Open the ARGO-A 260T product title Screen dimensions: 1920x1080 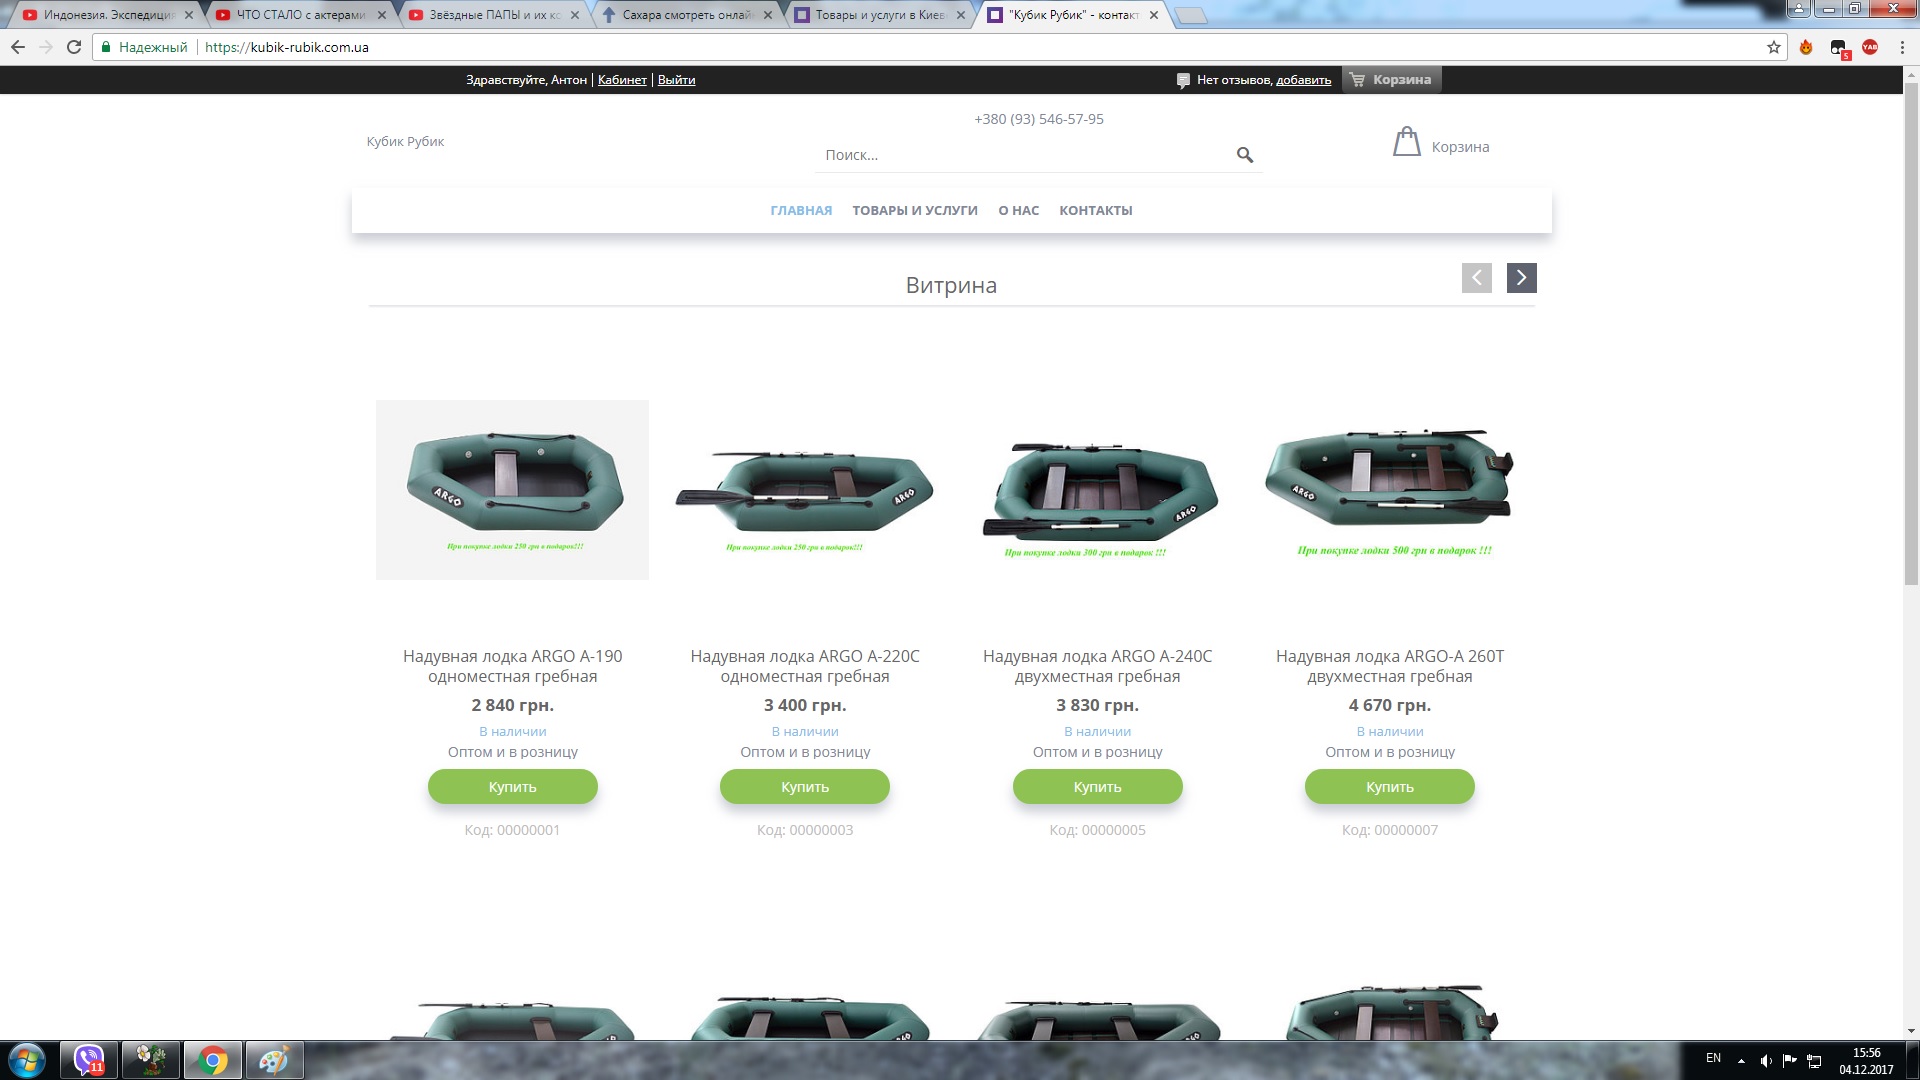(1390, 666)
